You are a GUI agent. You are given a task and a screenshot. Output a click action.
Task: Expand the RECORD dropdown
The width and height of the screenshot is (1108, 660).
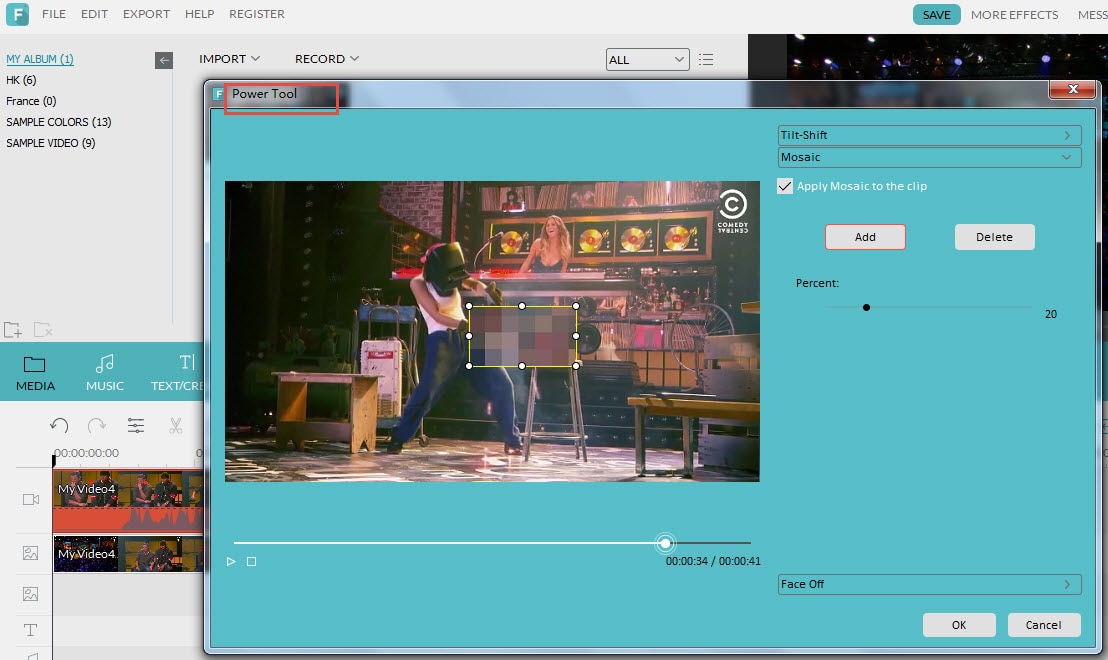point(326,59)
